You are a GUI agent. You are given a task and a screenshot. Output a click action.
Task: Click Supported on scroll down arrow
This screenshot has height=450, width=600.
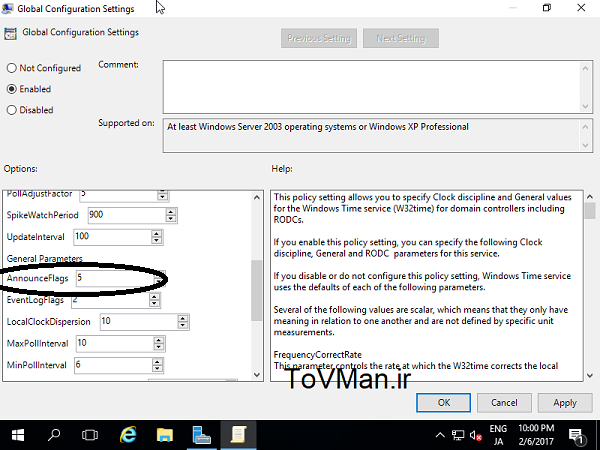coord(585,145)
